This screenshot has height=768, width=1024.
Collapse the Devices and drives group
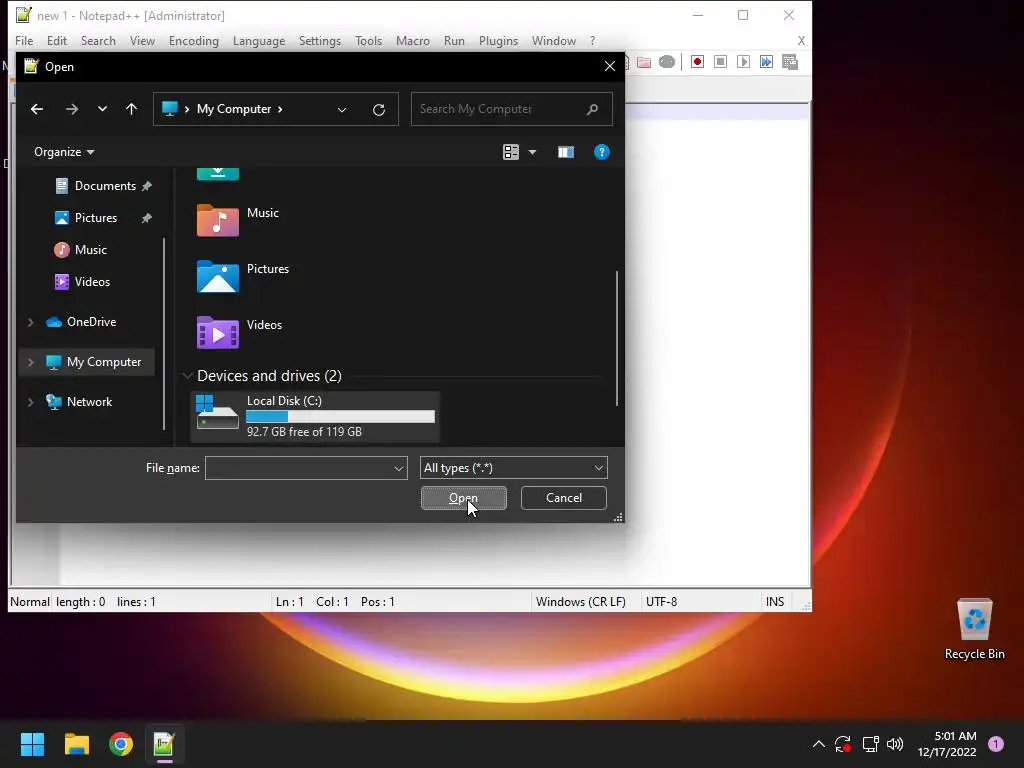(187, 376)
